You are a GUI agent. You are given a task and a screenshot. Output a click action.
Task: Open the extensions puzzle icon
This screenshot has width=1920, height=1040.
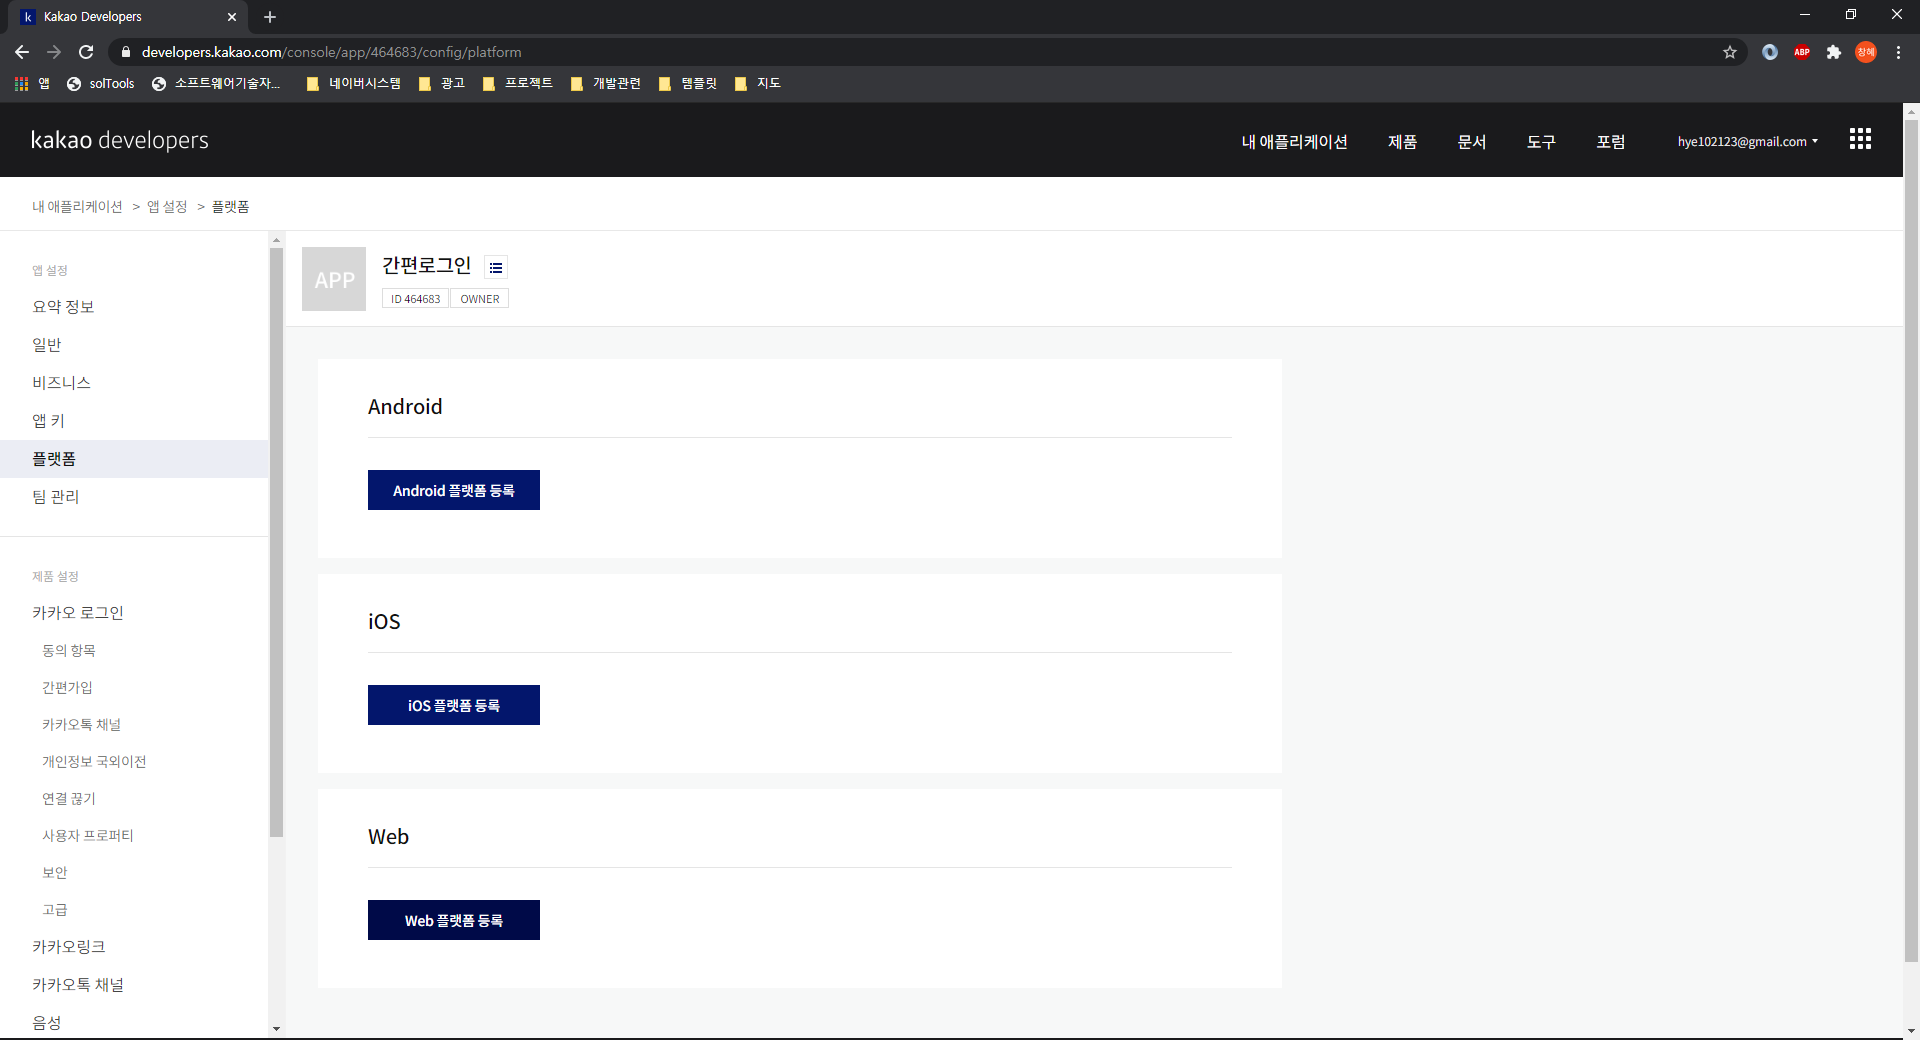click(x=1834, y=52)
